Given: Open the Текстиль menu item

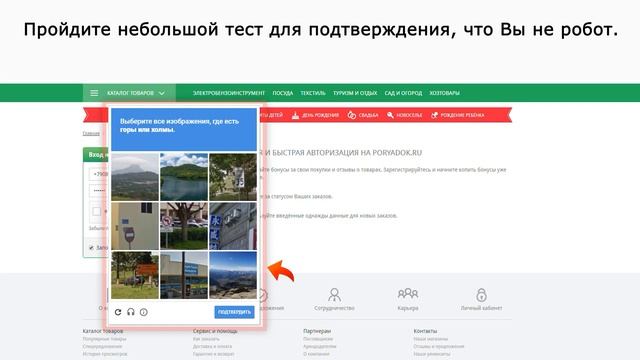Looking at the screenshot, I should [x=313, y=93].
